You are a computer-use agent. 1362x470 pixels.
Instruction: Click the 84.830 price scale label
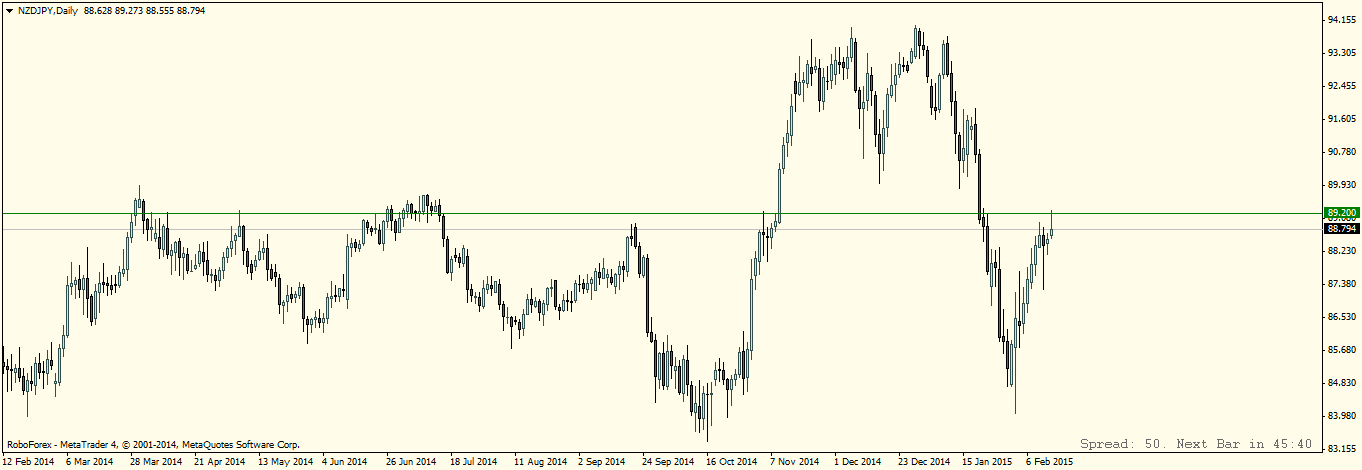coord(1341,383)
